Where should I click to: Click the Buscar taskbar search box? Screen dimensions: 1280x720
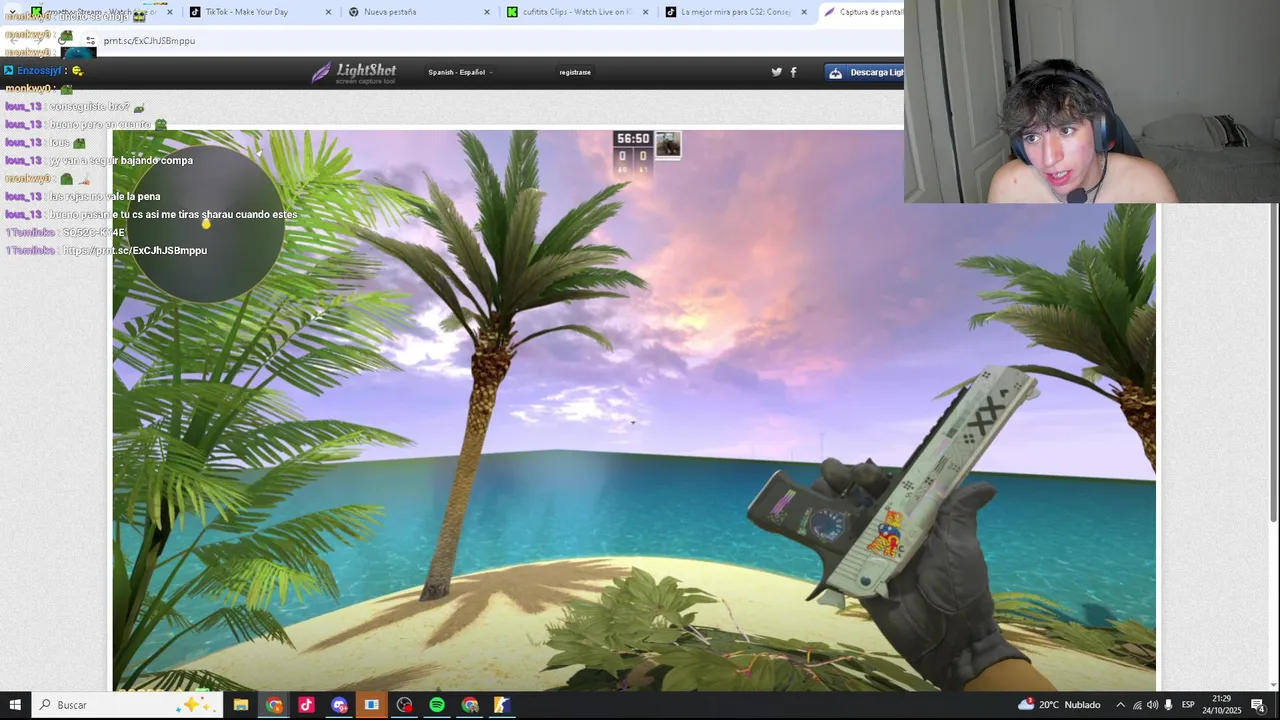pos(127,705)
